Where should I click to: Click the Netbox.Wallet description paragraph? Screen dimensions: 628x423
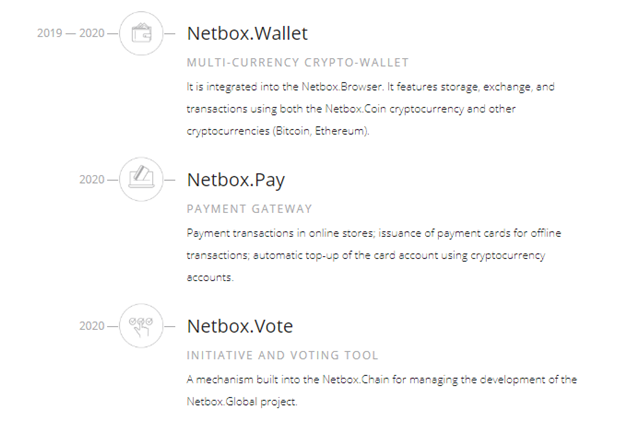point(370,109)
